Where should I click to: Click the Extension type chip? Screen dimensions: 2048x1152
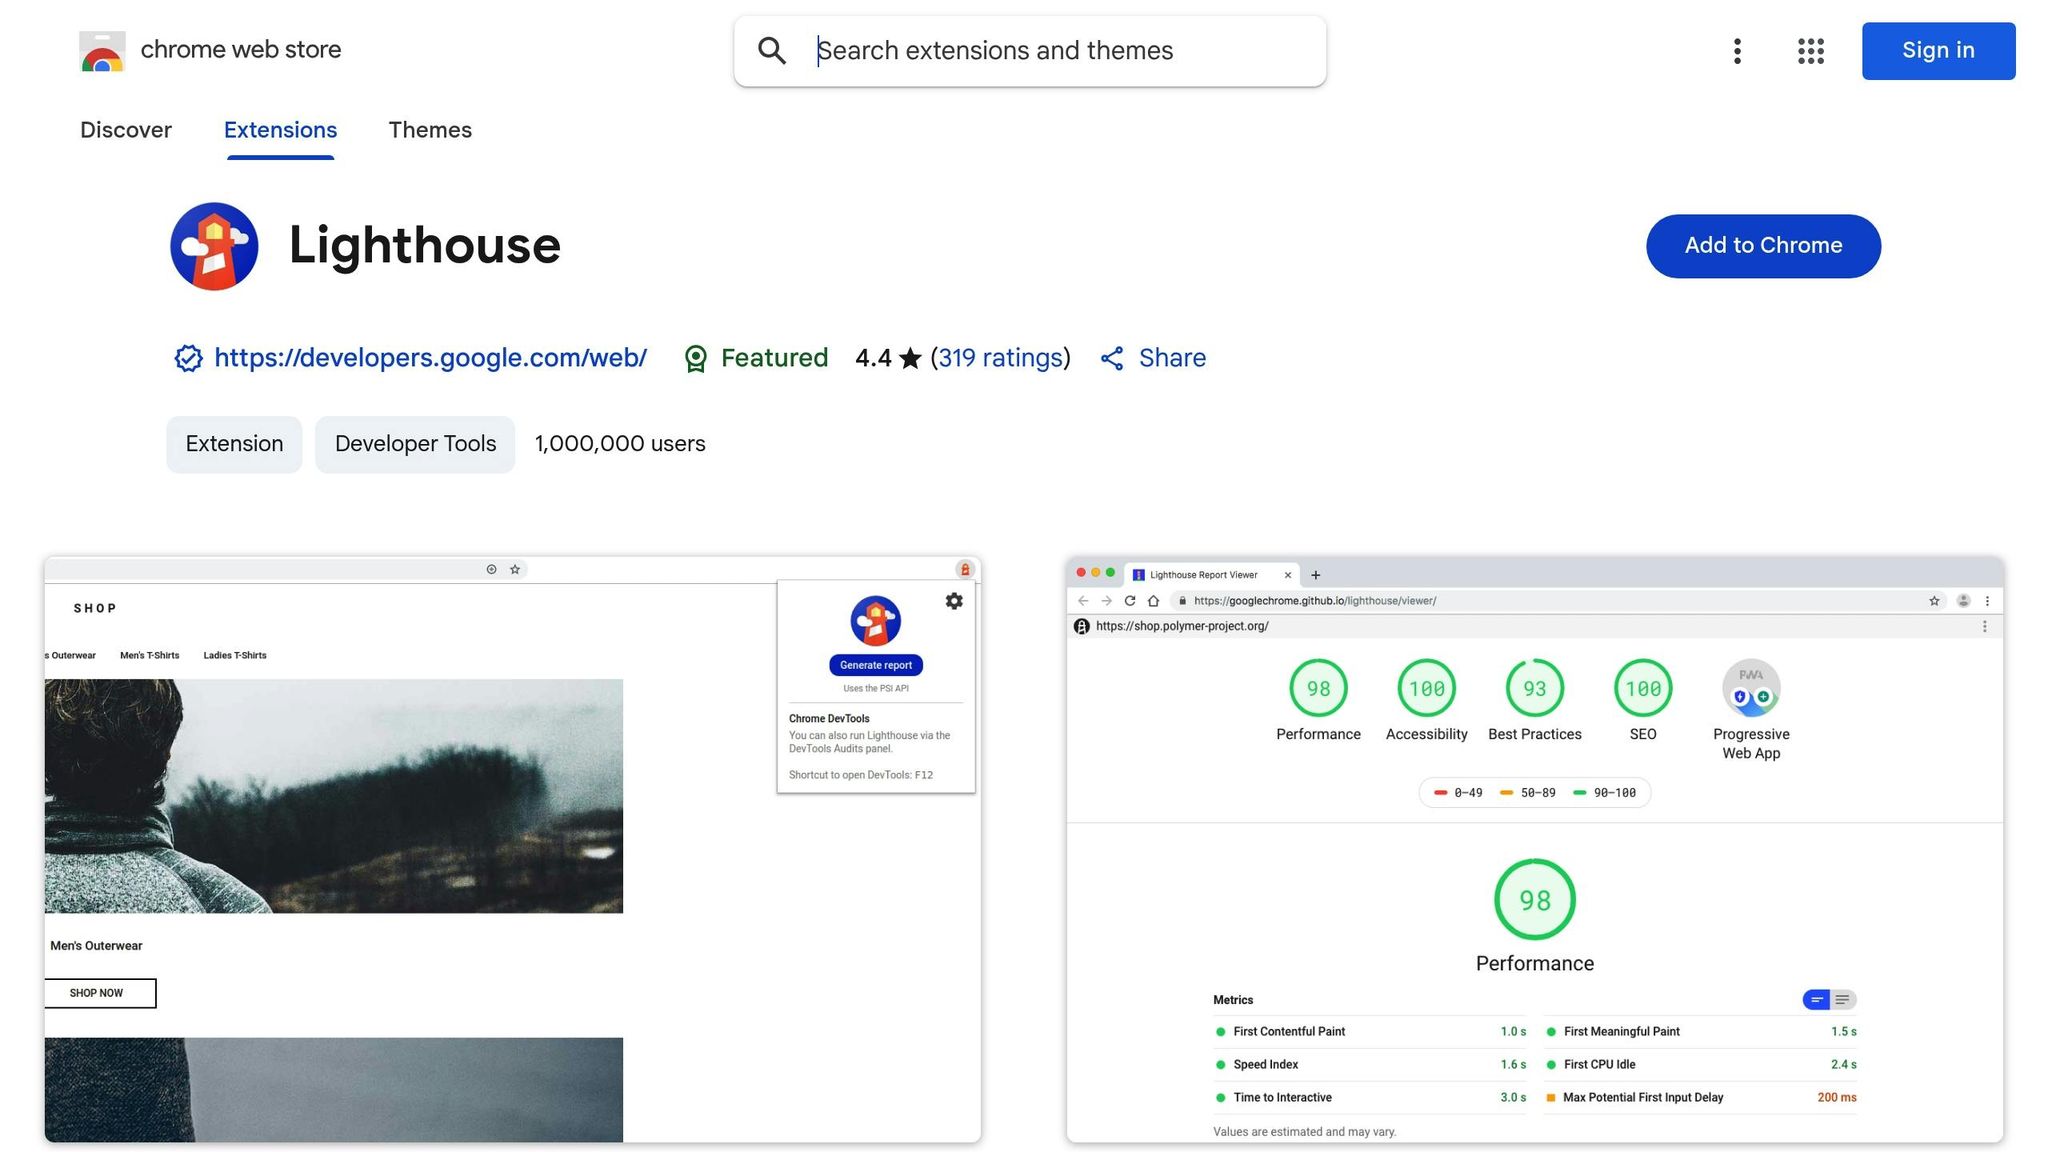[x=234, y=444]
